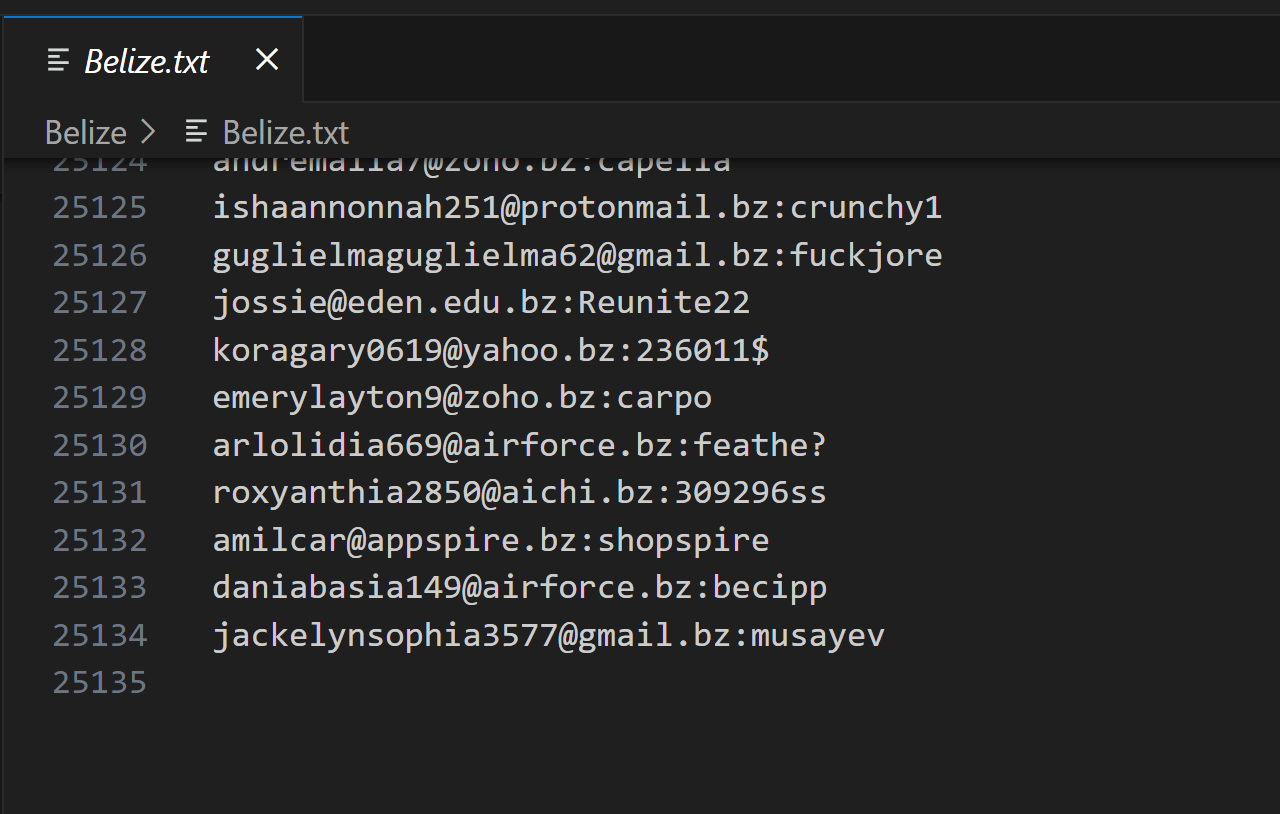Click the file icon in the Belize.txt tab

pyautogui.click(x=59, y=61)
